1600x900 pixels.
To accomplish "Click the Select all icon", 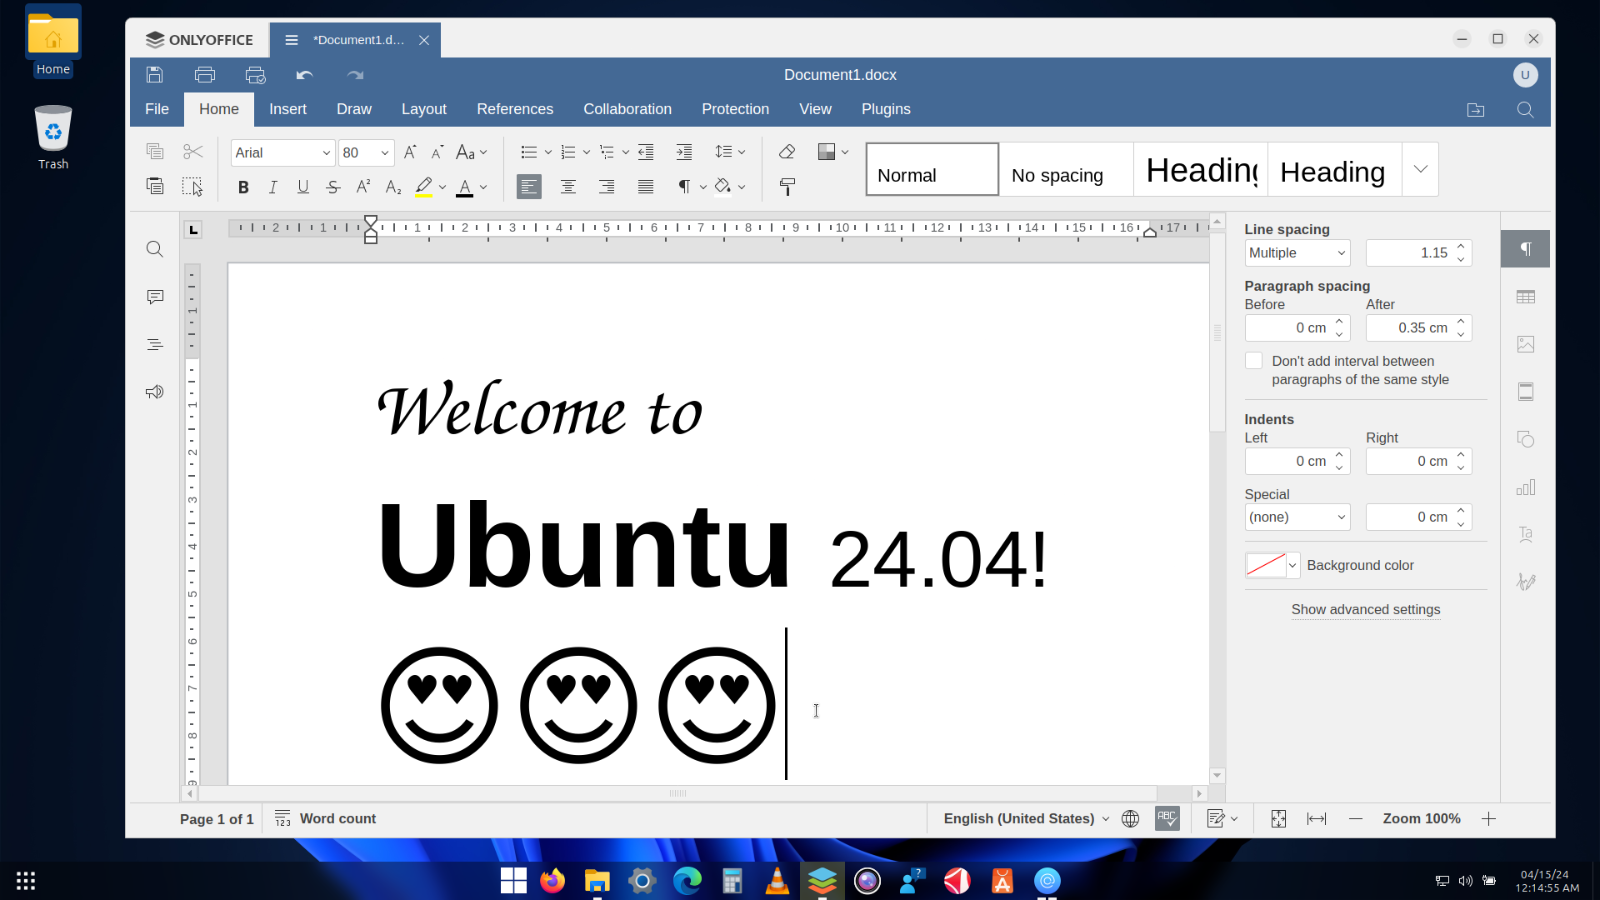I will pos(193,186).
